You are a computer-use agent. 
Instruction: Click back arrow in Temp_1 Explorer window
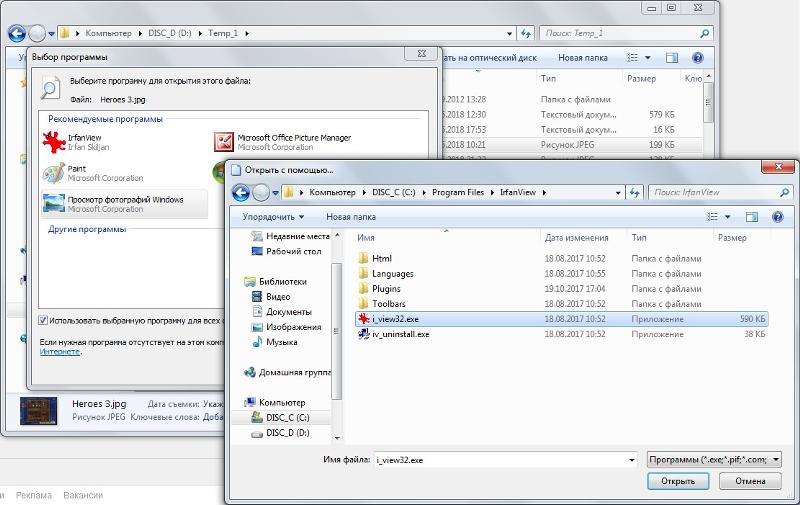point(17,34)
